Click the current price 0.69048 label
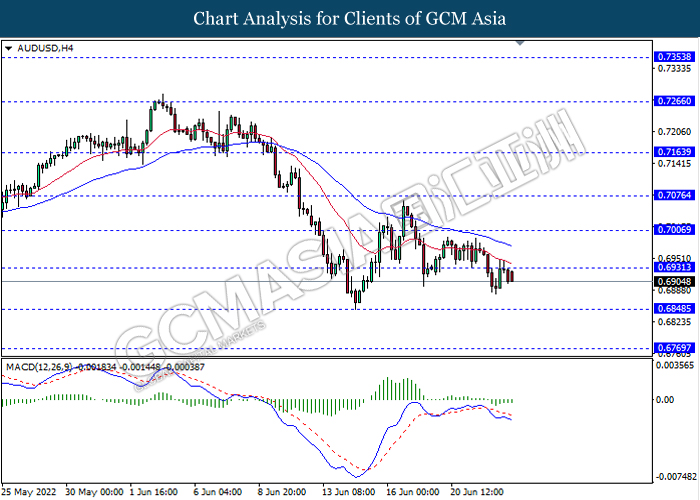 click(x=674, y=281)
